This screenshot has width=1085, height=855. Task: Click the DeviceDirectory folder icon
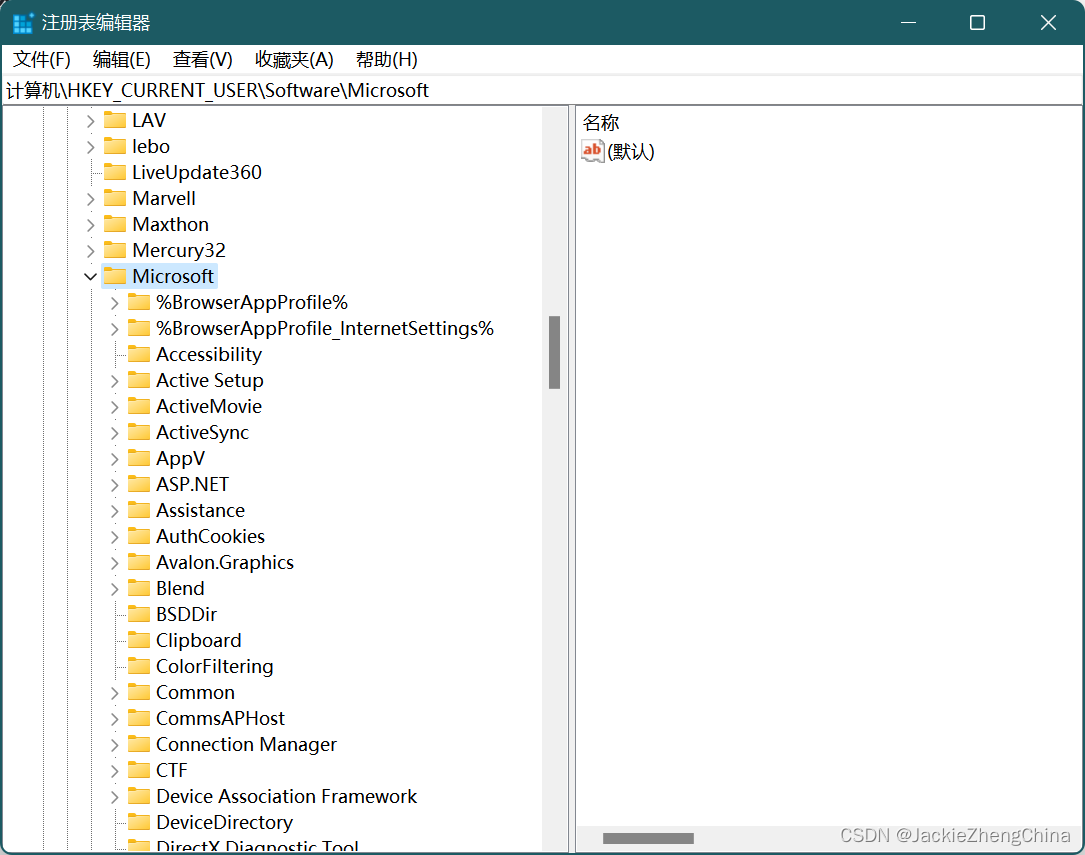pos(139,822)
